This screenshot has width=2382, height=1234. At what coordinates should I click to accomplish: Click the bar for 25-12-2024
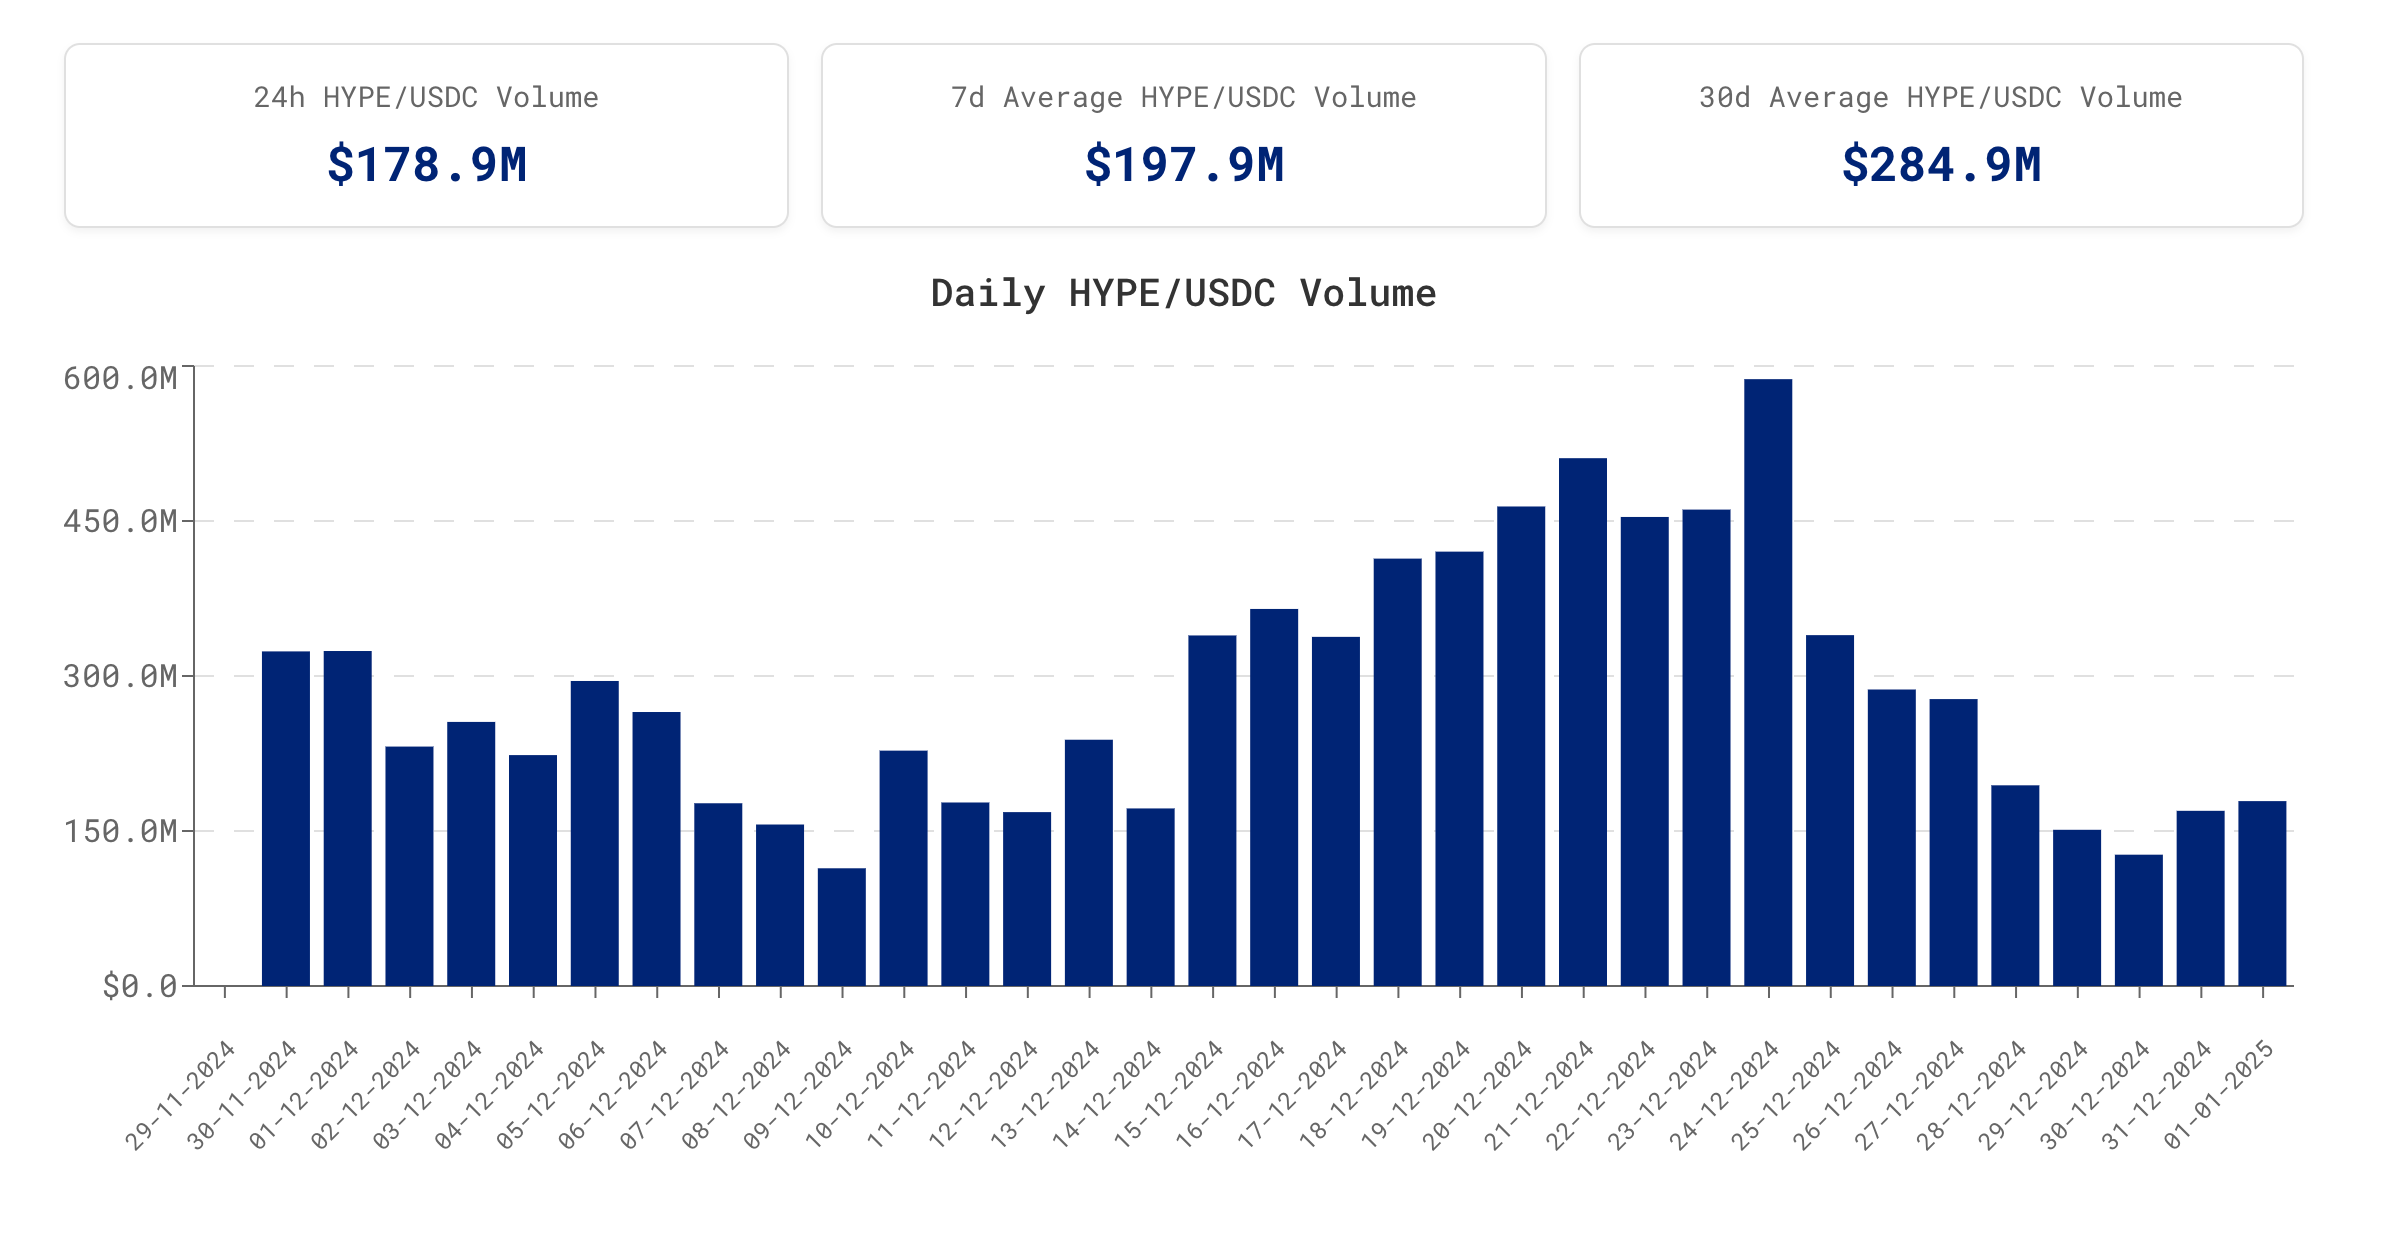[1830, 810]
